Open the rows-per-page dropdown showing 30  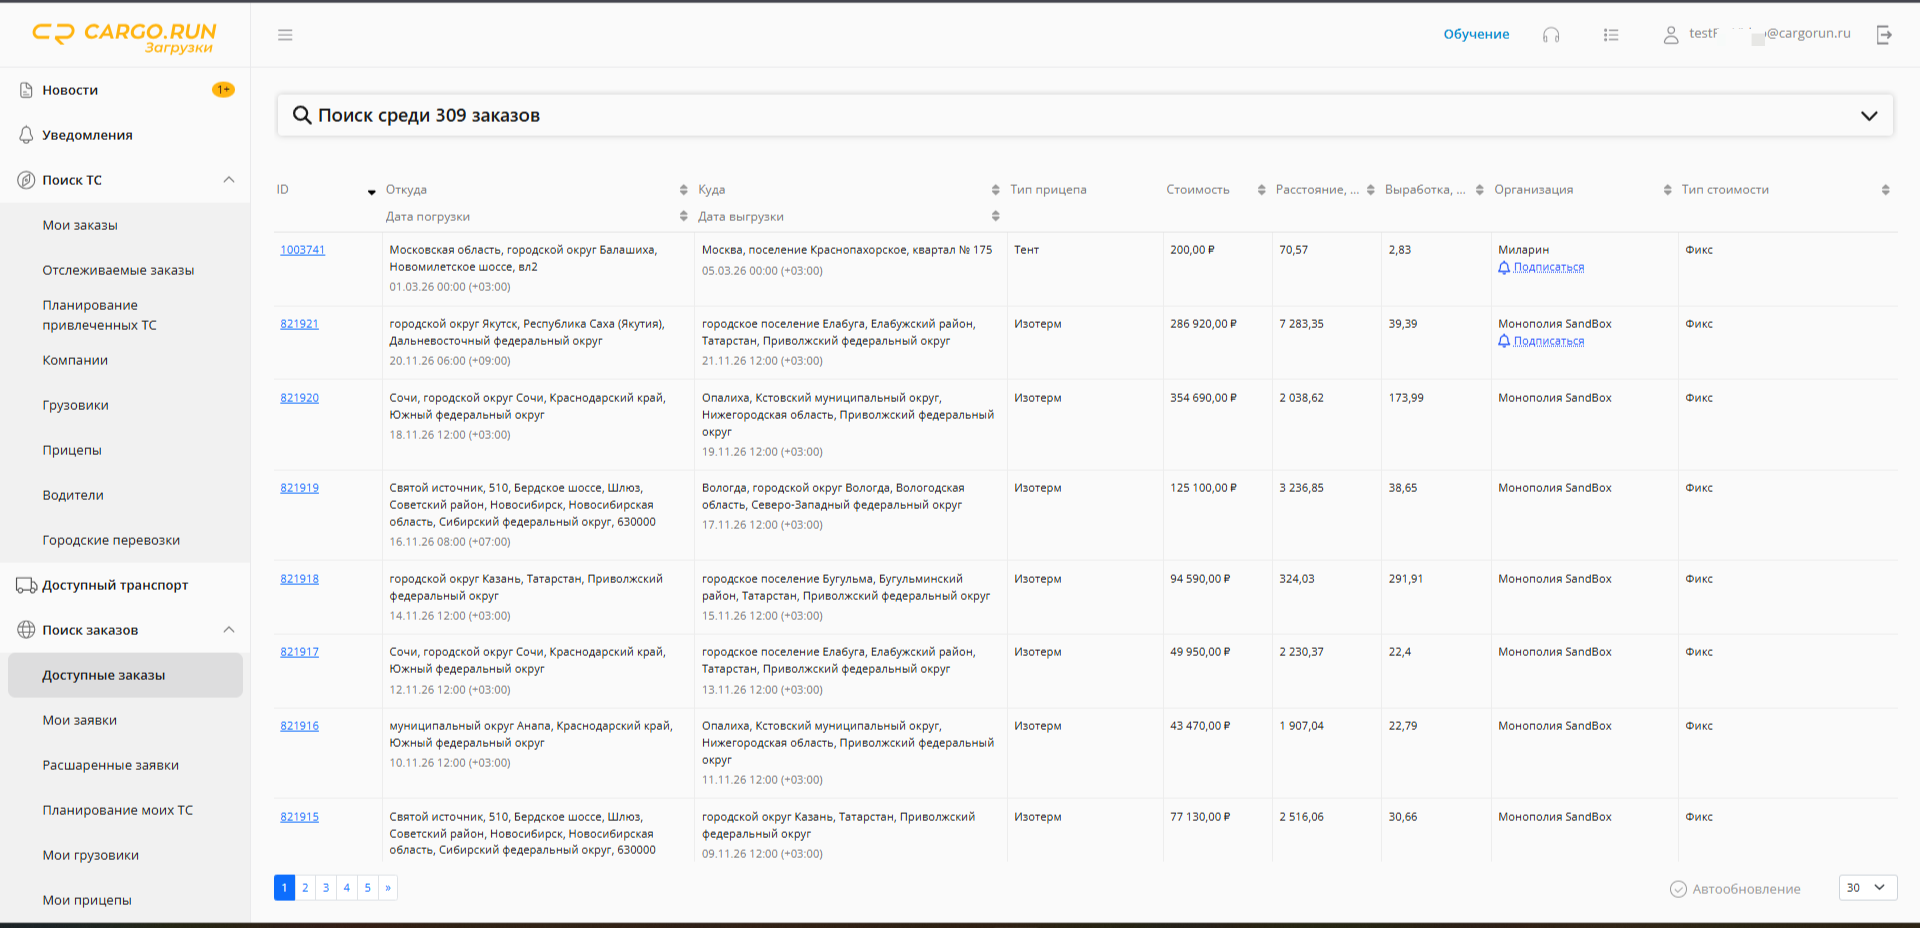tap(1868, 888)
